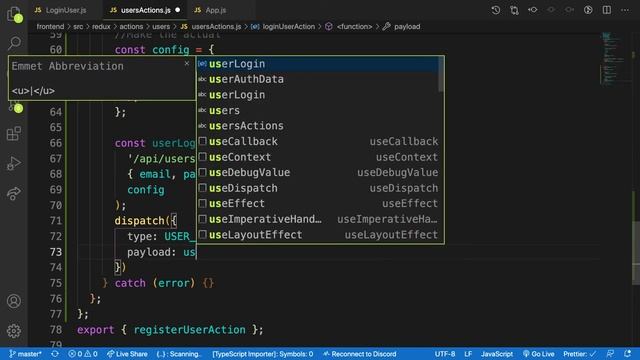This screenshot has height=360, width=640.
Task: Click the suggestion list scrollbar thumb
Action: [x=441, y=74]
